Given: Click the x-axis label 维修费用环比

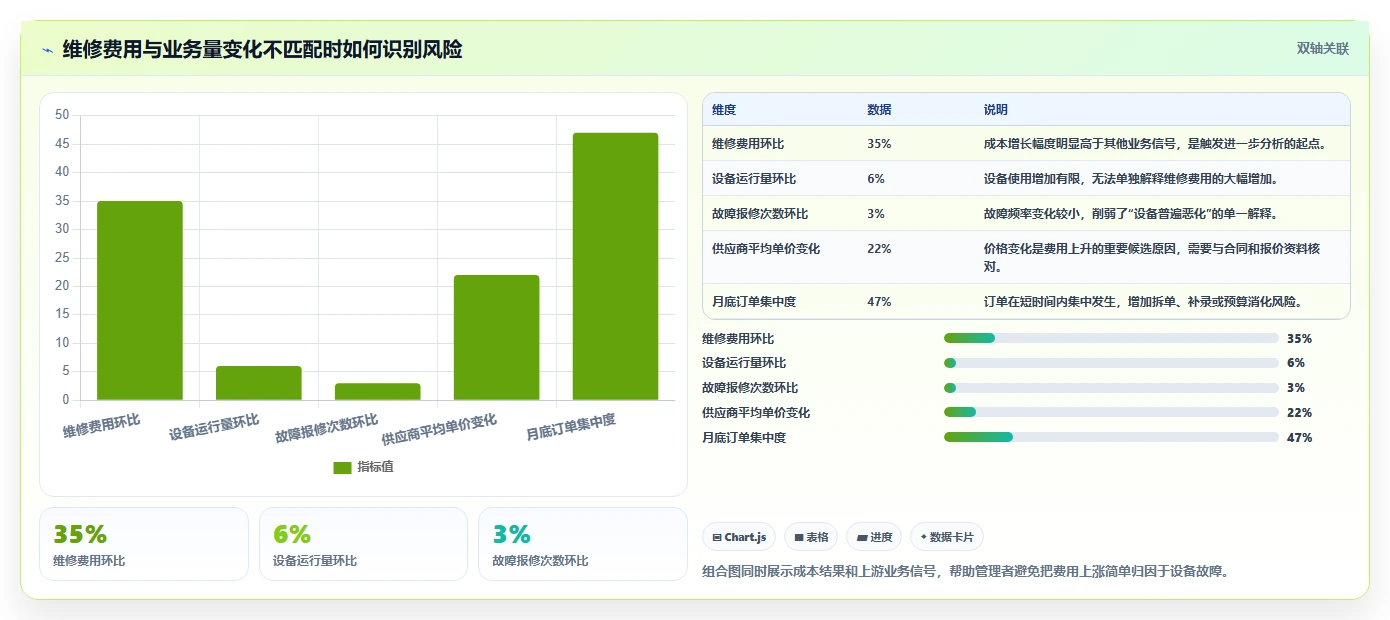Looking at the screenshot, I should pyautogui.click(x=101, y=425).
